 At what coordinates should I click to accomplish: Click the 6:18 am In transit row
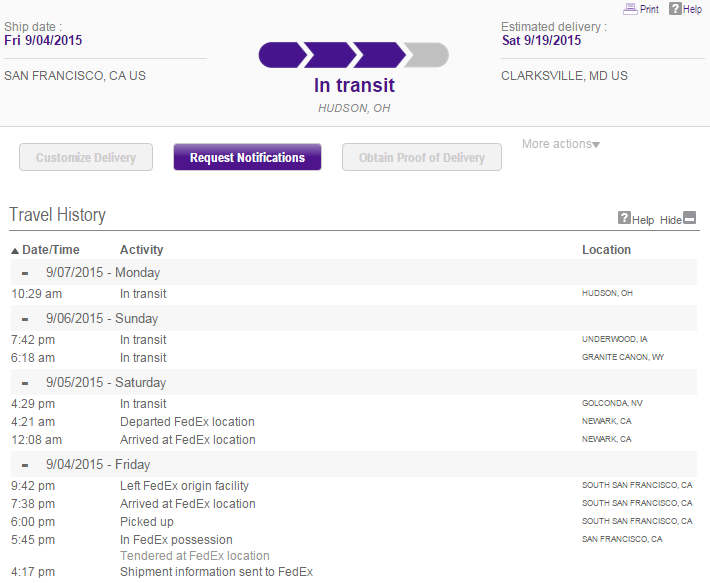pos(354,358)
